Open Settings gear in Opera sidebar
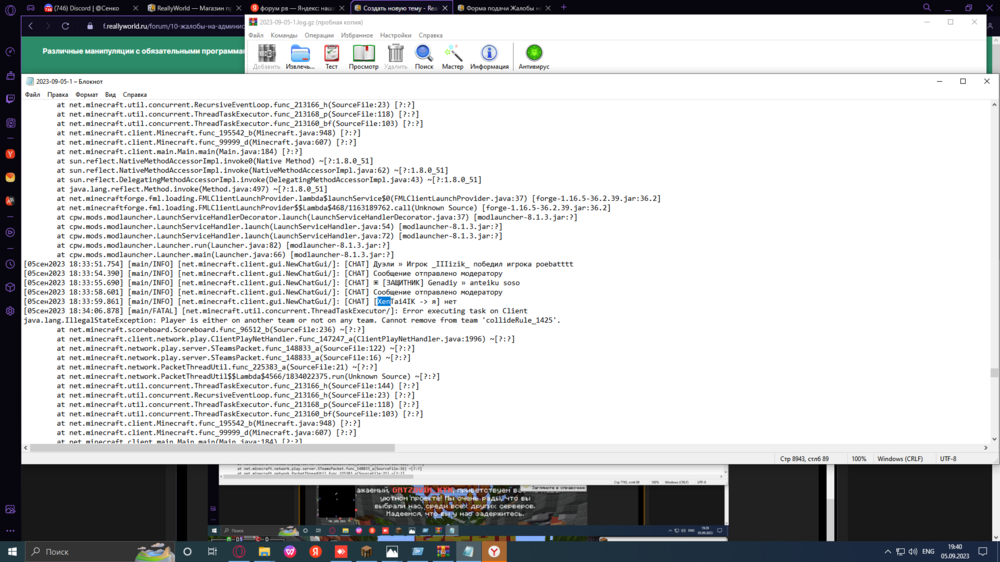 [x=10, y=311]
